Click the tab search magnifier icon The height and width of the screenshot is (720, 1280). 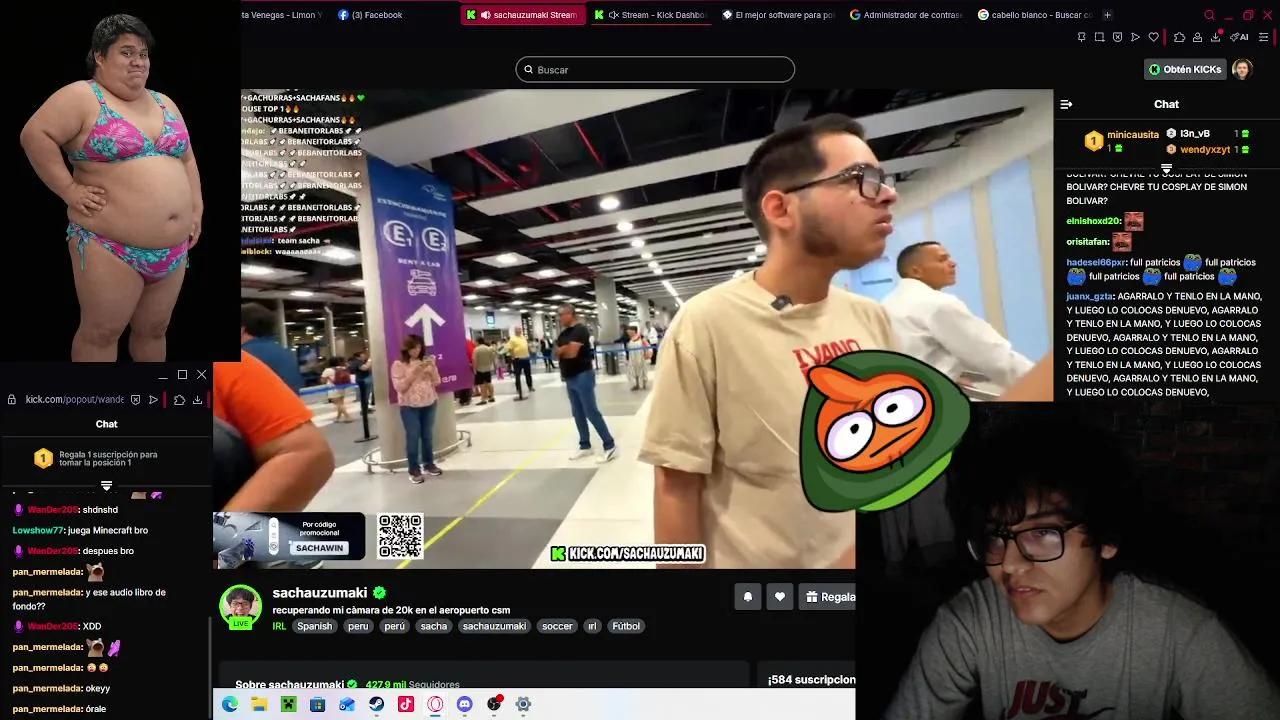(x=1209, y=15)
